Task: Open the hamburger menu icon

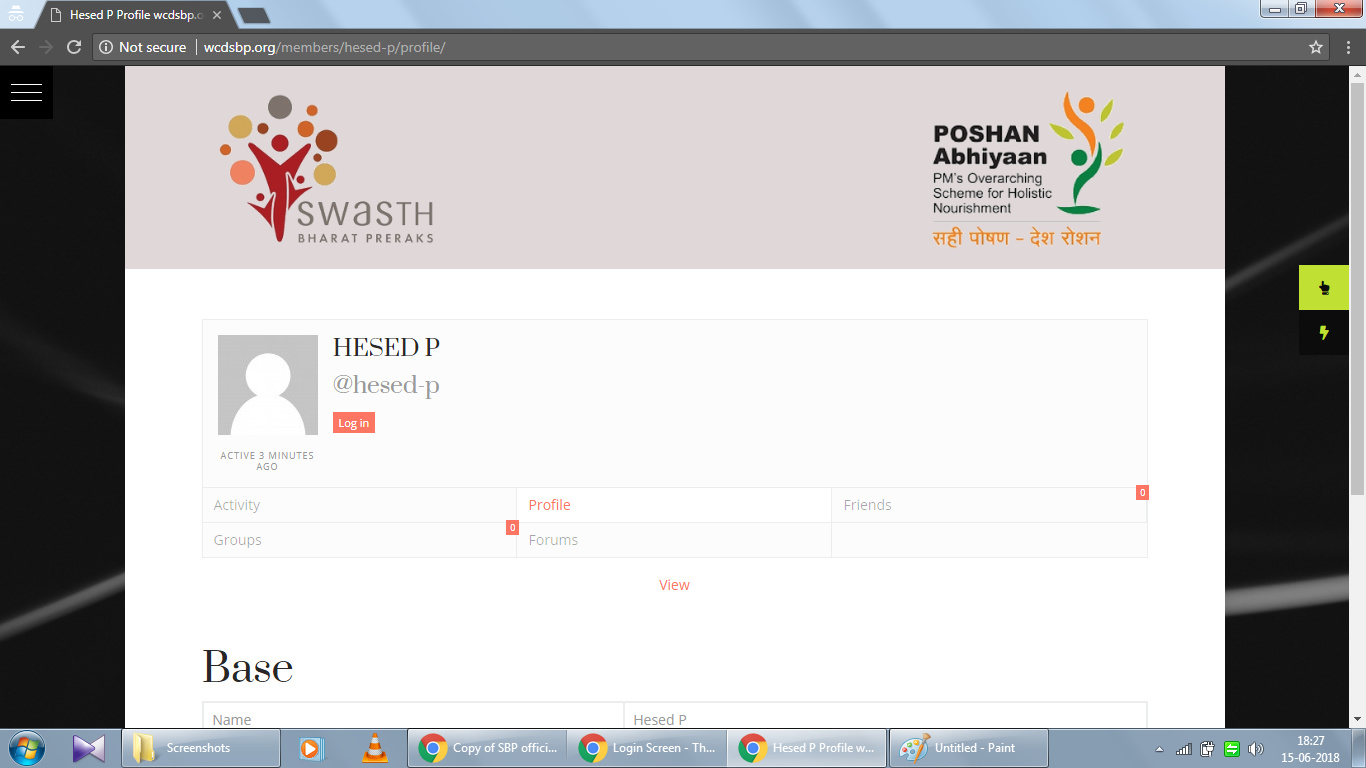Action: pos(26,92)
